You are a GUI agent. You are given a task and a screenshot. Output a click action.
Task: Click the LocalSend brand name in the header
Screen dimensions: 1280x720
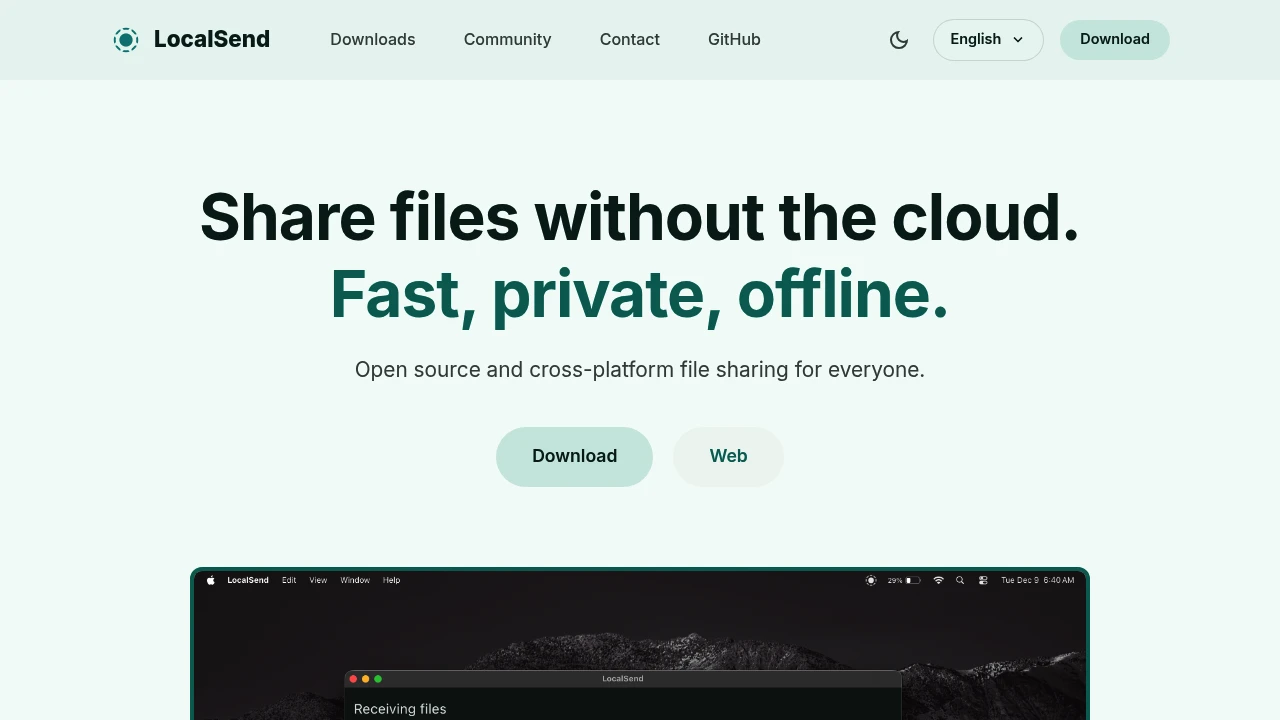[212, 40]
